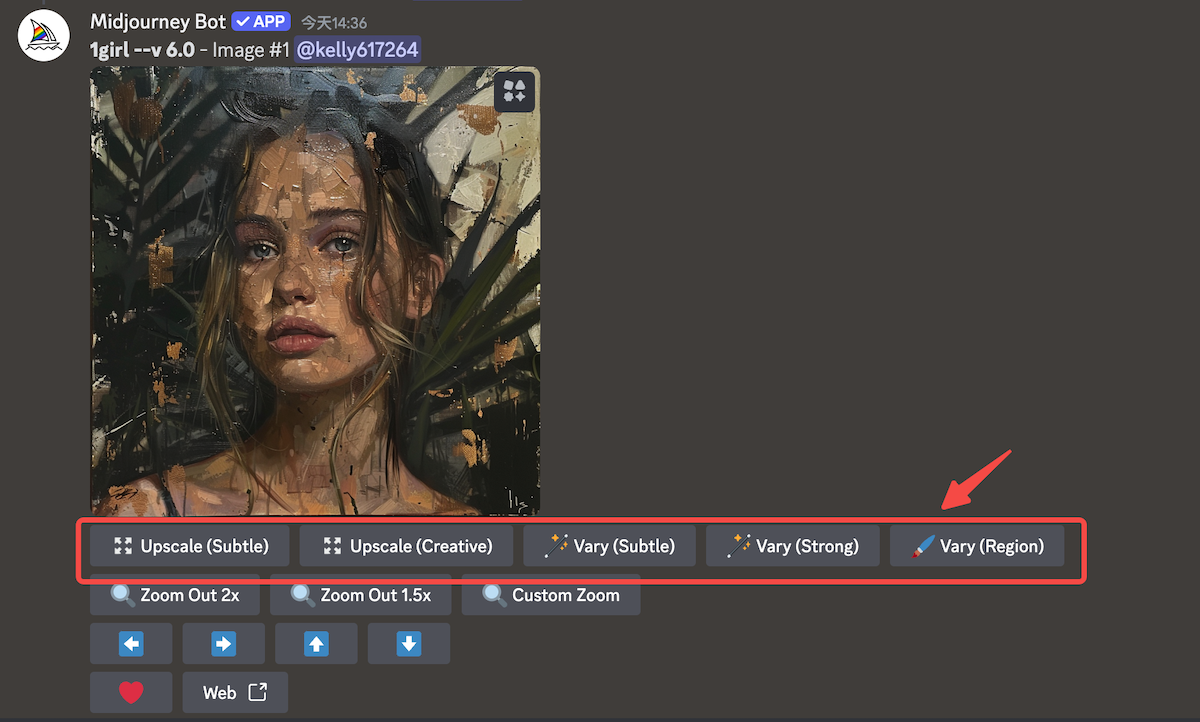
Task: Click the @kelly617264 user mention
Action: coord(357,49)
